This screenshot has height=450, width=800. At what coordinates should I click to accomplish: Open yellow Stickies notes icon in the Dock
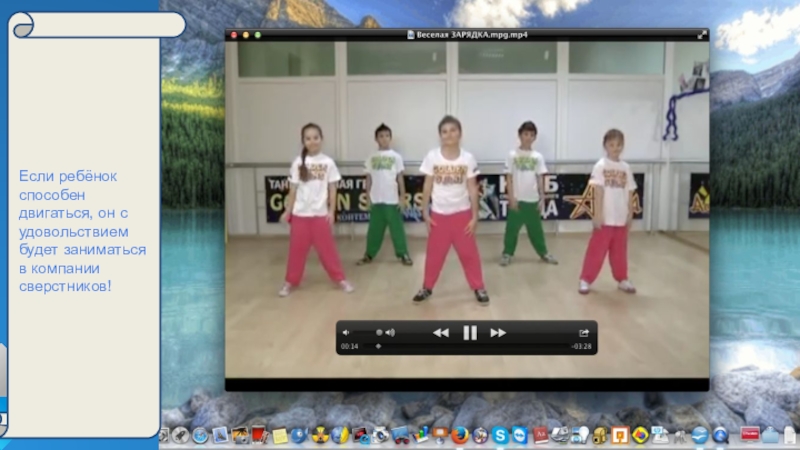pyautogui.click(x=280, y=435)
